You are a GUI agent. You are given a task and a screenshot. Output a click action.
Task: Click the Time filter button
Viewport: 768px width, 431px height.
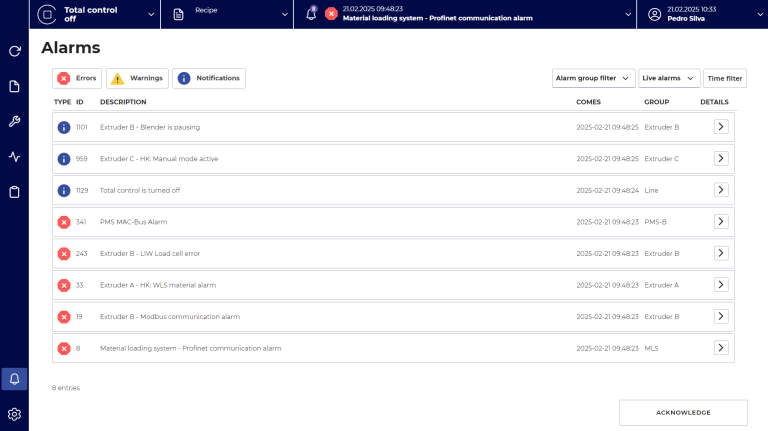(x=725, y=78)
